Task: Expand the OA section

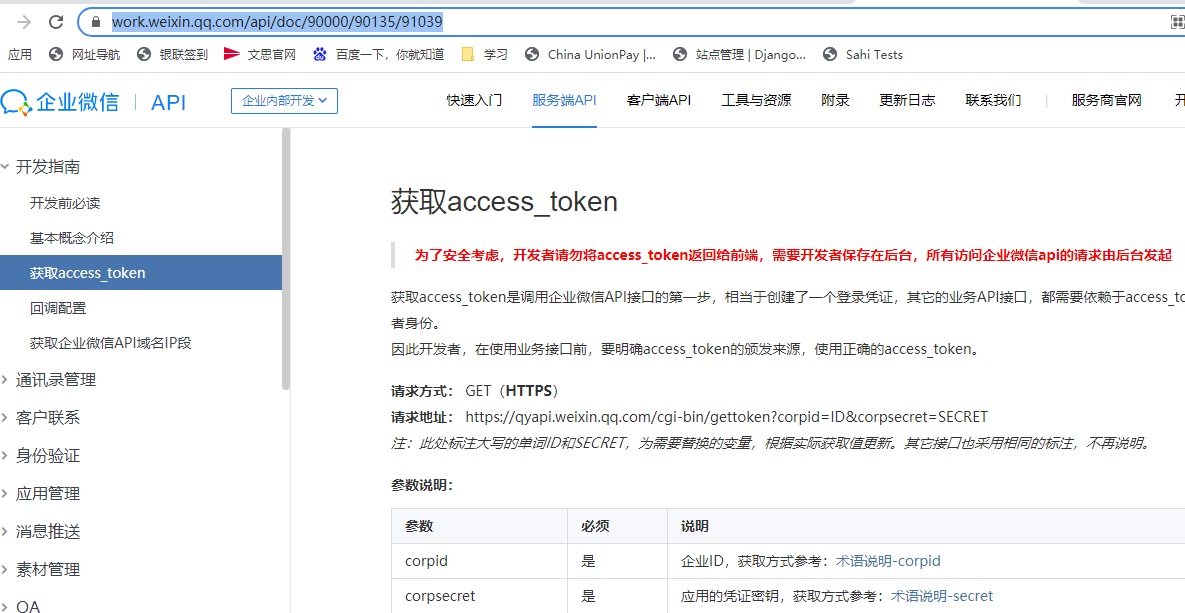Action: [x=21, y=605]
